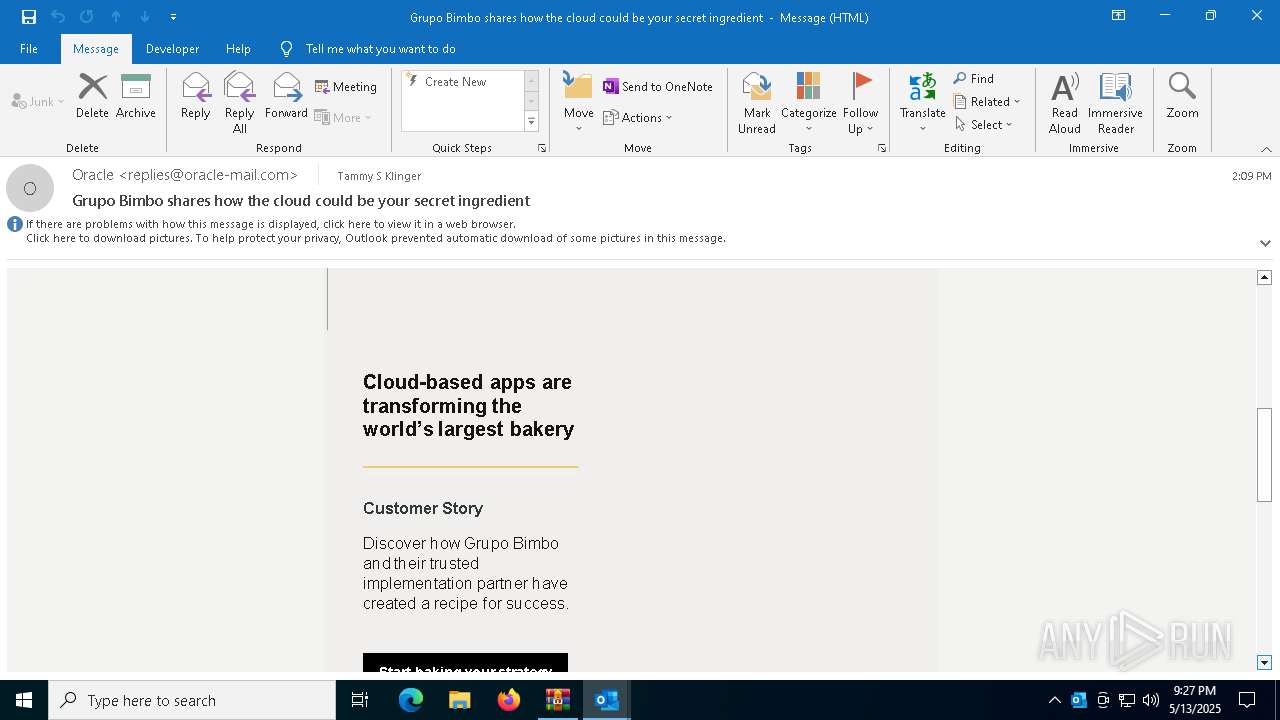The width and height of the screenshot is (1280, 720).
Task: Open the Zoom dialog
Action: pyautogui.click(x=1182, y=97)
